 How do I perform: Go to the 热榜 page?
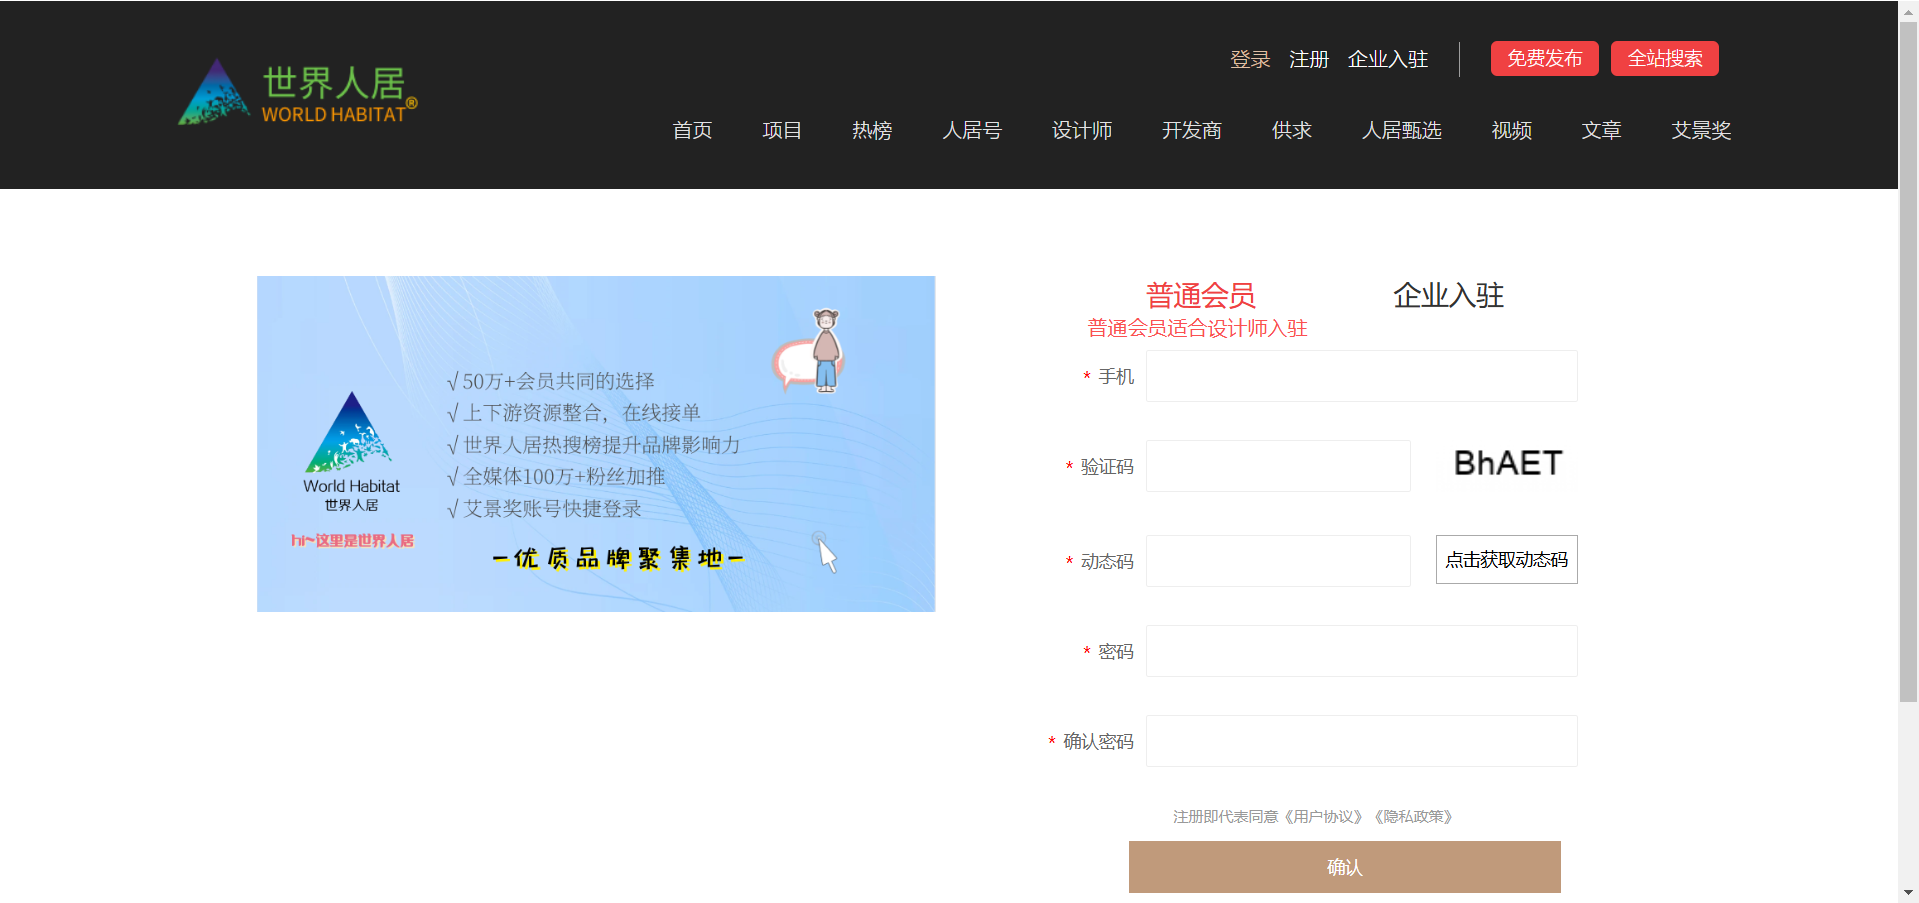click(x=872, y=131)
